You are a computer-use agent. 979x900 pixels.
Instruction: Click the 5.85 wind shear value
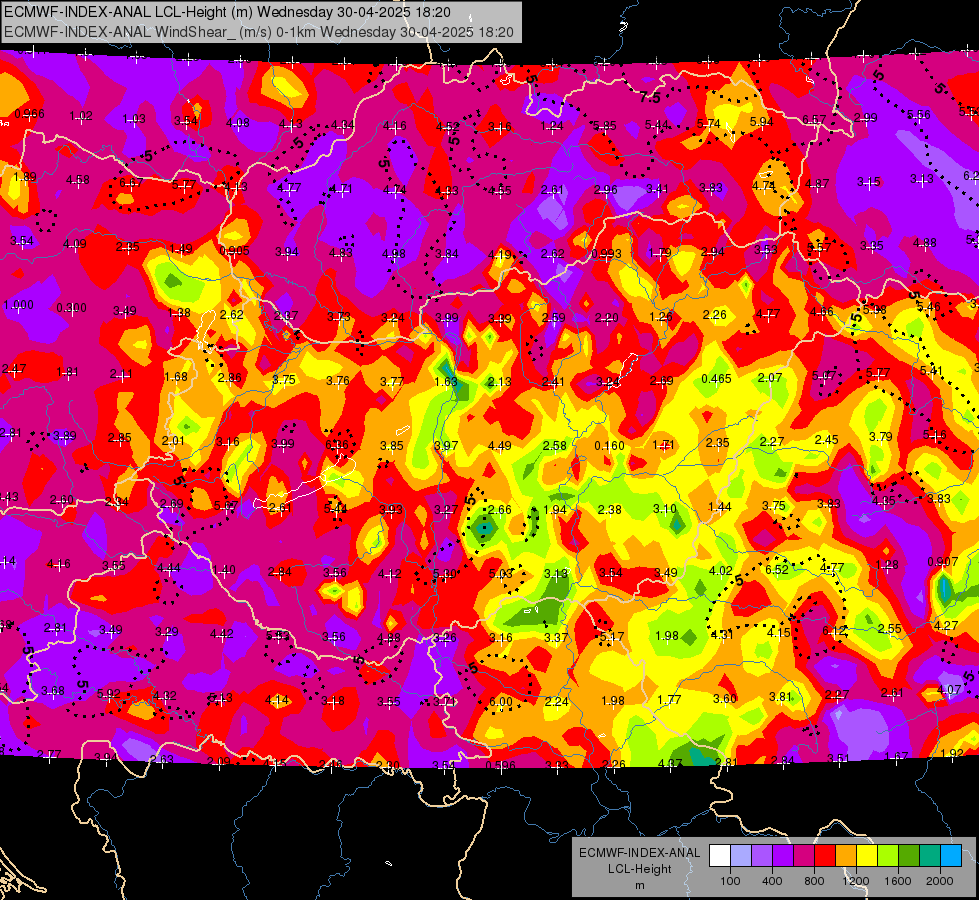click(x=604, y=126)
